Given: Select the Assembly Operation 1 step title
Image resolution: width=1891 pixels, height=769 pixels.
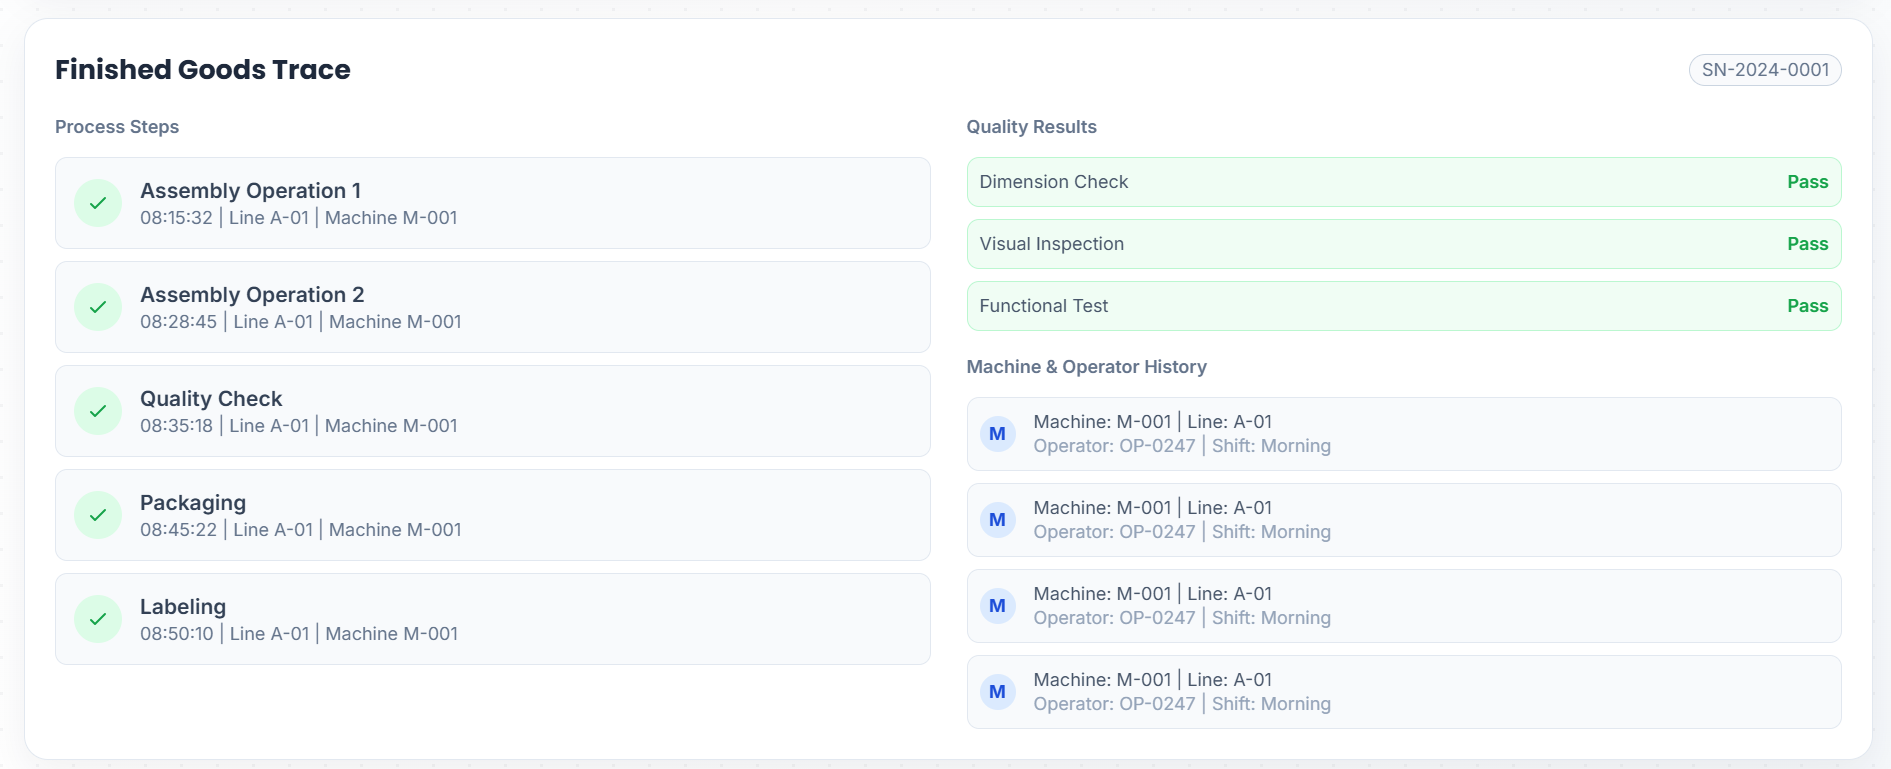Looking at the screenshot, I should (250, 190).
